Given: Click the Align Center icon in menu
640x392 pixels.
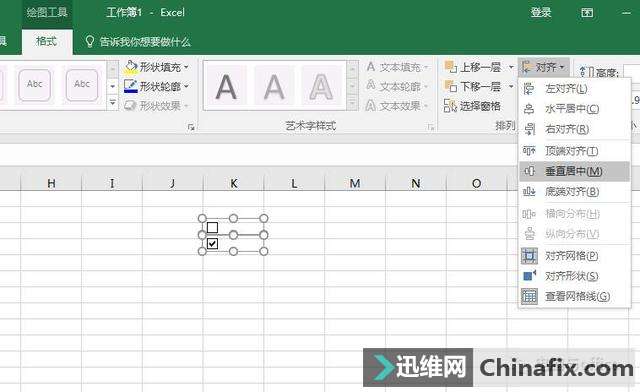Looking at the screenshot, I should click(529, 109).
